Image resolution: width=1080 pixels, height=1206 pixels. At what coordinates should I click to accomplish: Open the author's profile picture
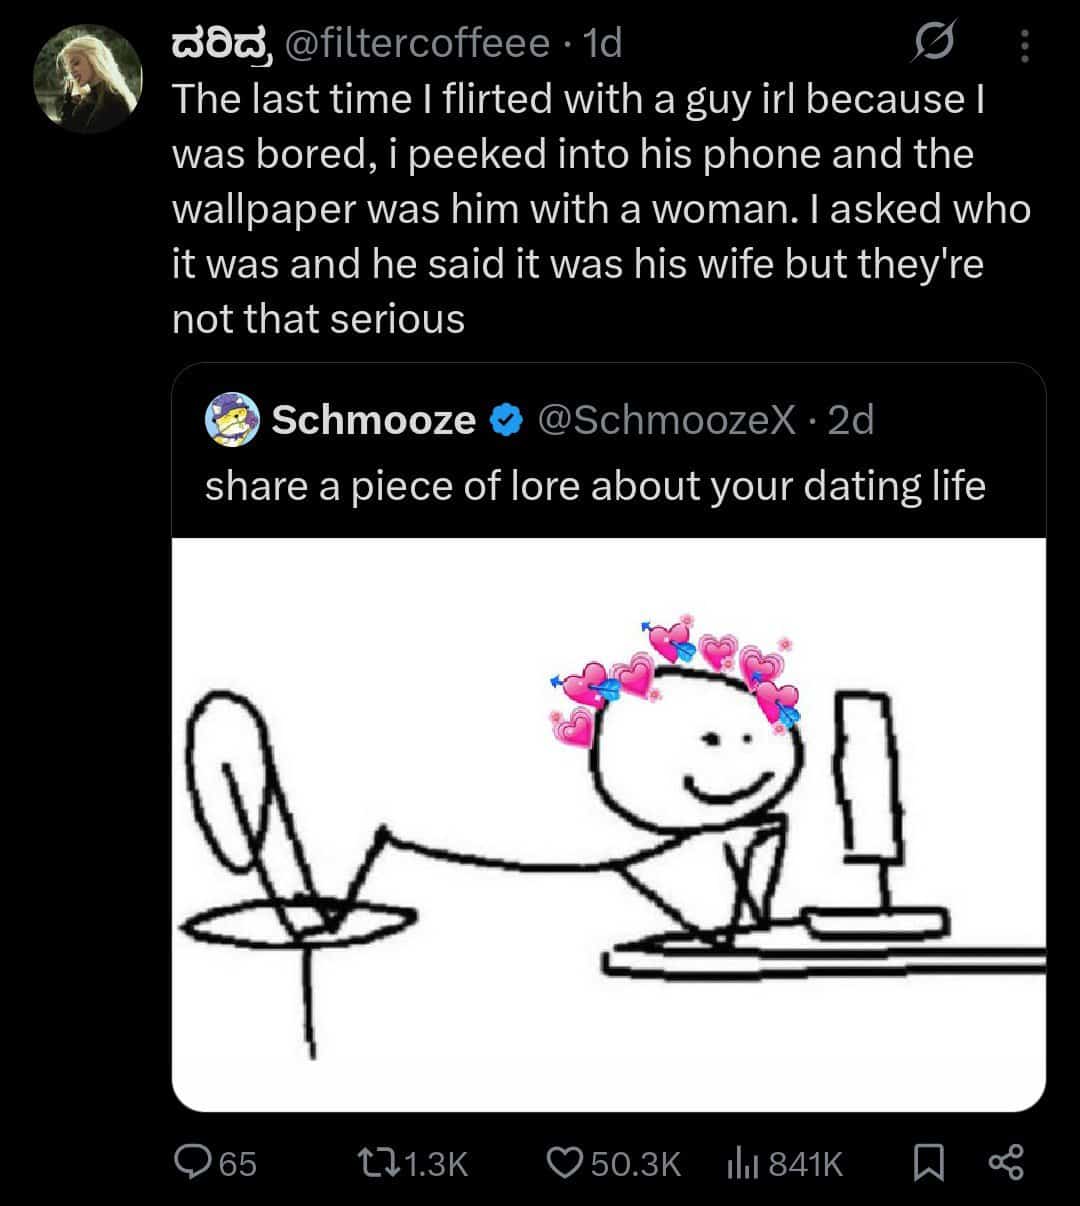[87, 78]
